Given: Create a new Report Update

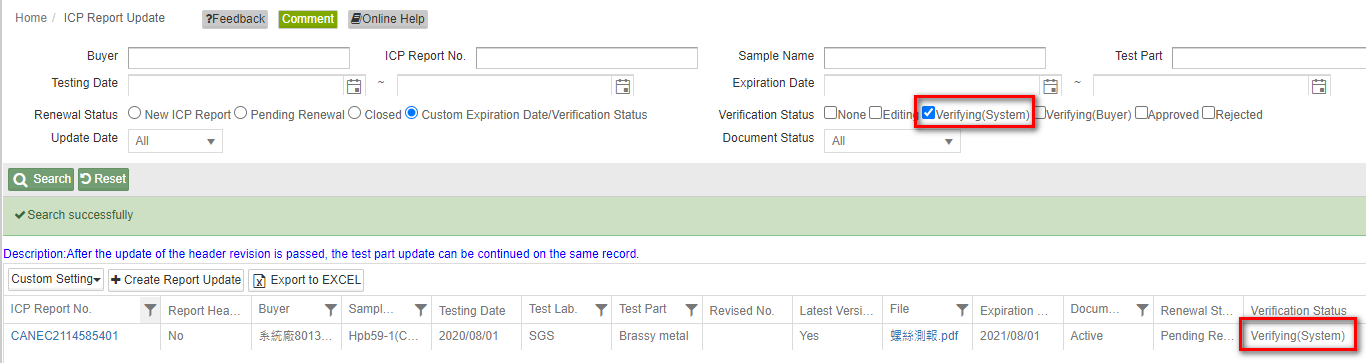Looking at the screenshot, I should (x=176, y=280).
